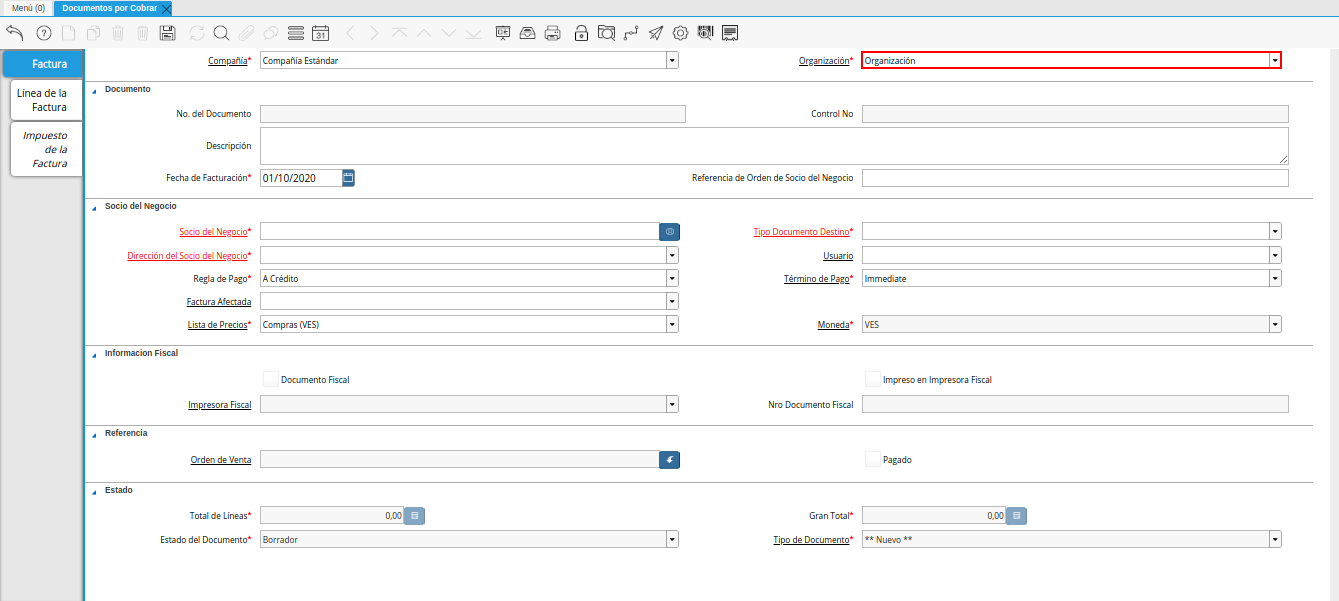Viewport: 1339px width, 601px height.
Task: Click in the Descripción text area
Action: 774,146
